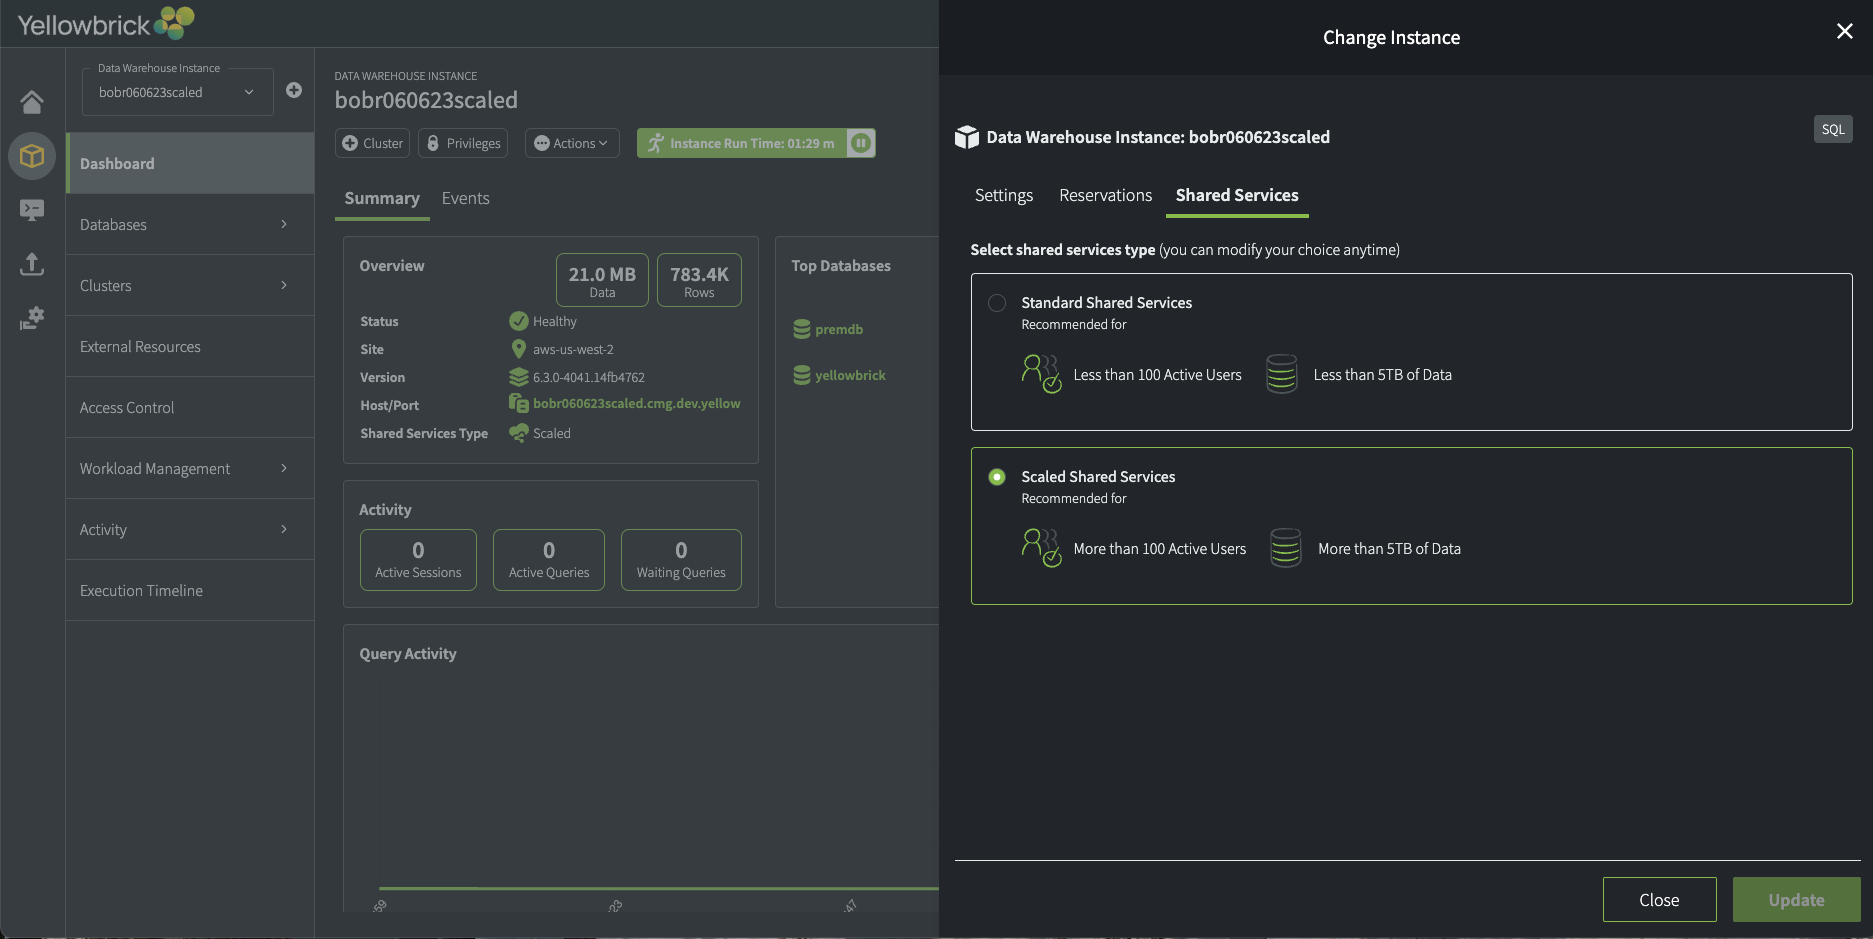Open Data Warehouse Instance dropdown
1873x939 pixels.
pos(176,92)
